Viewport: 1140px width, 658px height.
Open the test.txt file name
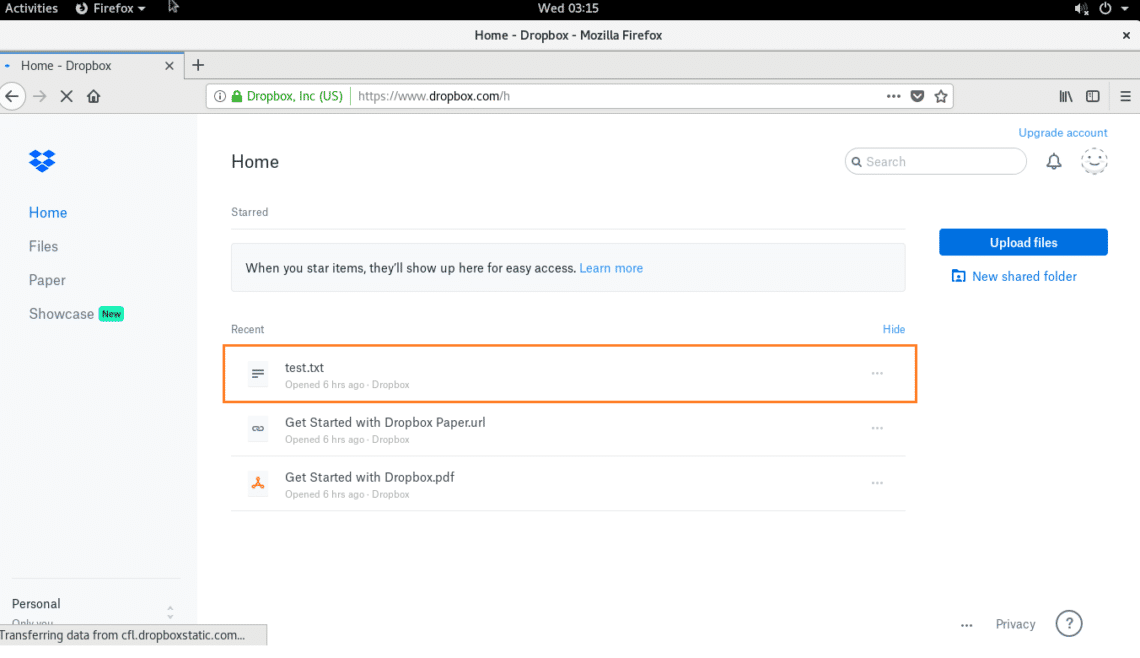click(304, 368)
